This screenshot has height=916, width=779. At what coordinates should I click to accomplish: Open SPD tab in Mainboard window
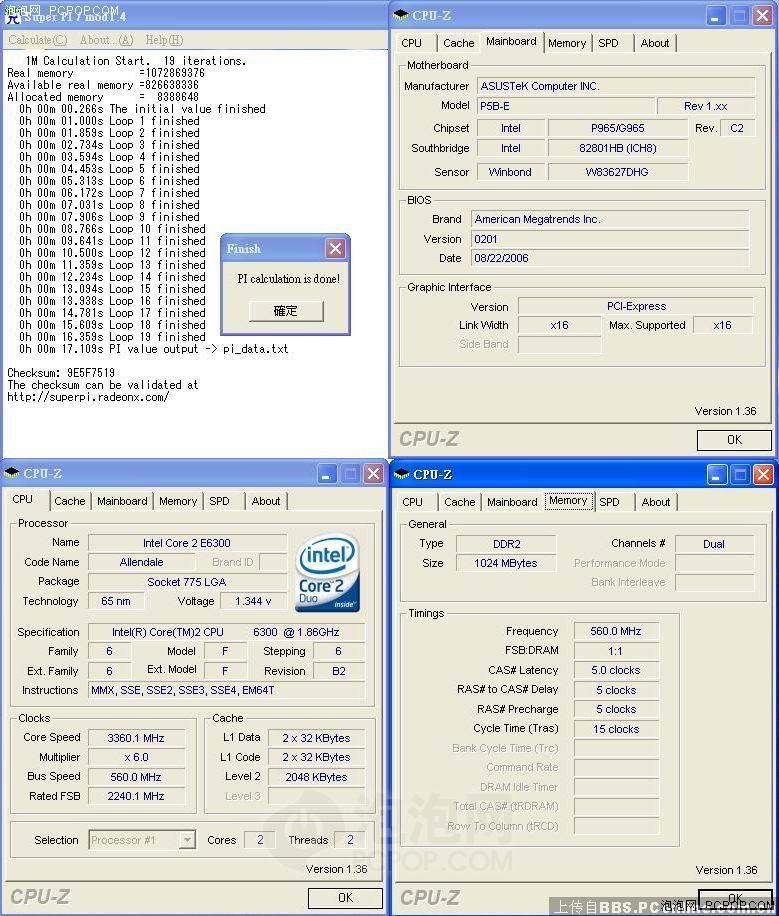click(608, 43)
